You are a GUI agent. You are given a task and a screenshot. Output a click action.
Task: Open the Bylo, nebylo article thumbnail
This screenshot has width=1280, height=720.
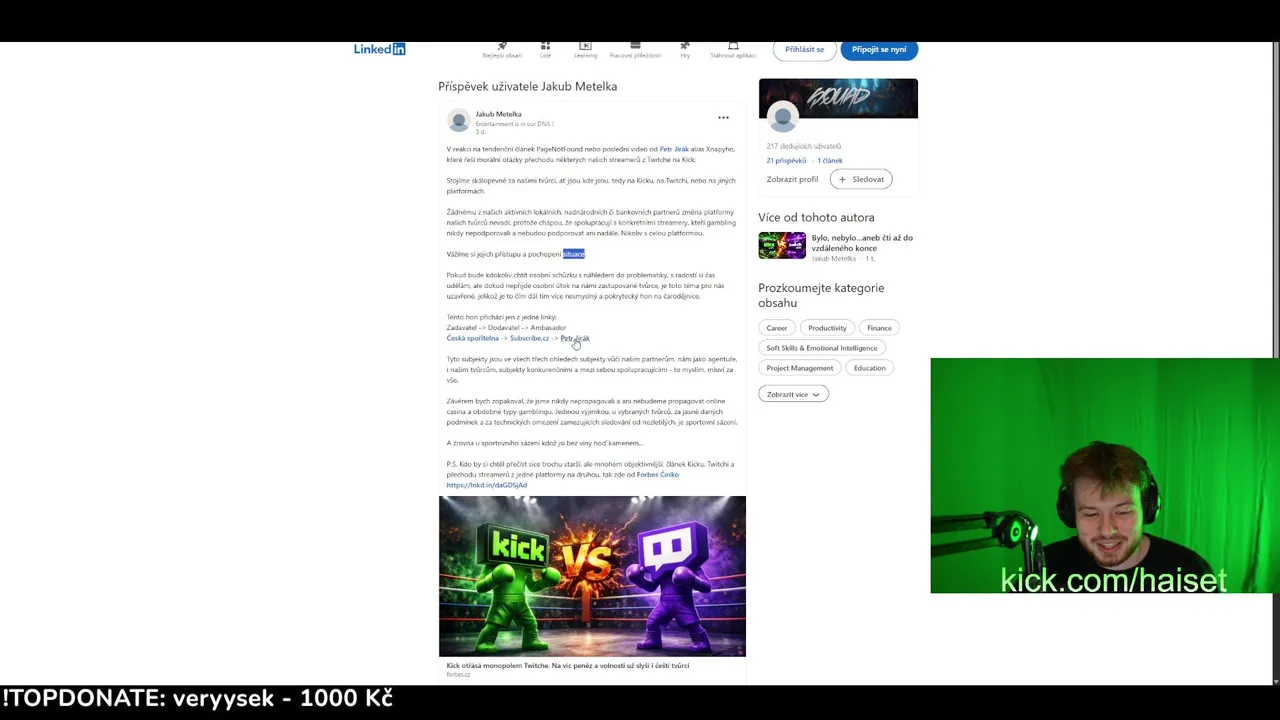pyautogui.click(x=782, y=246)
